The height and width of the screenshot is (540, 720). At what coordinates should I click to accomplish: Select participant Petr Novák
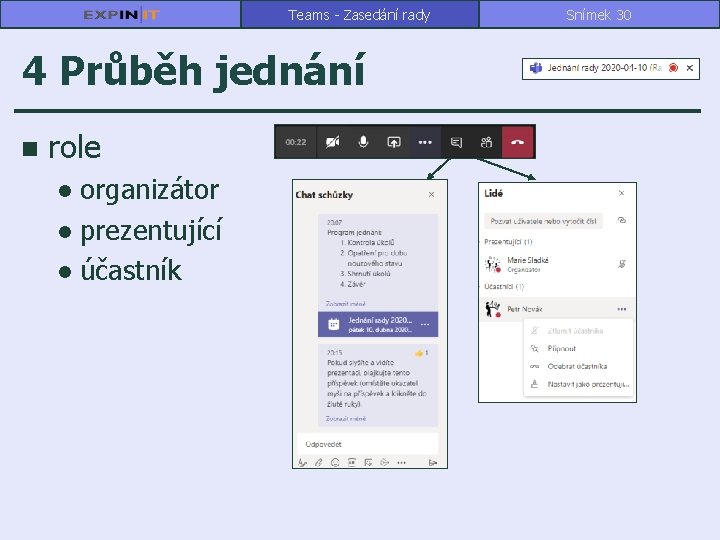click(x=557, y=309)
